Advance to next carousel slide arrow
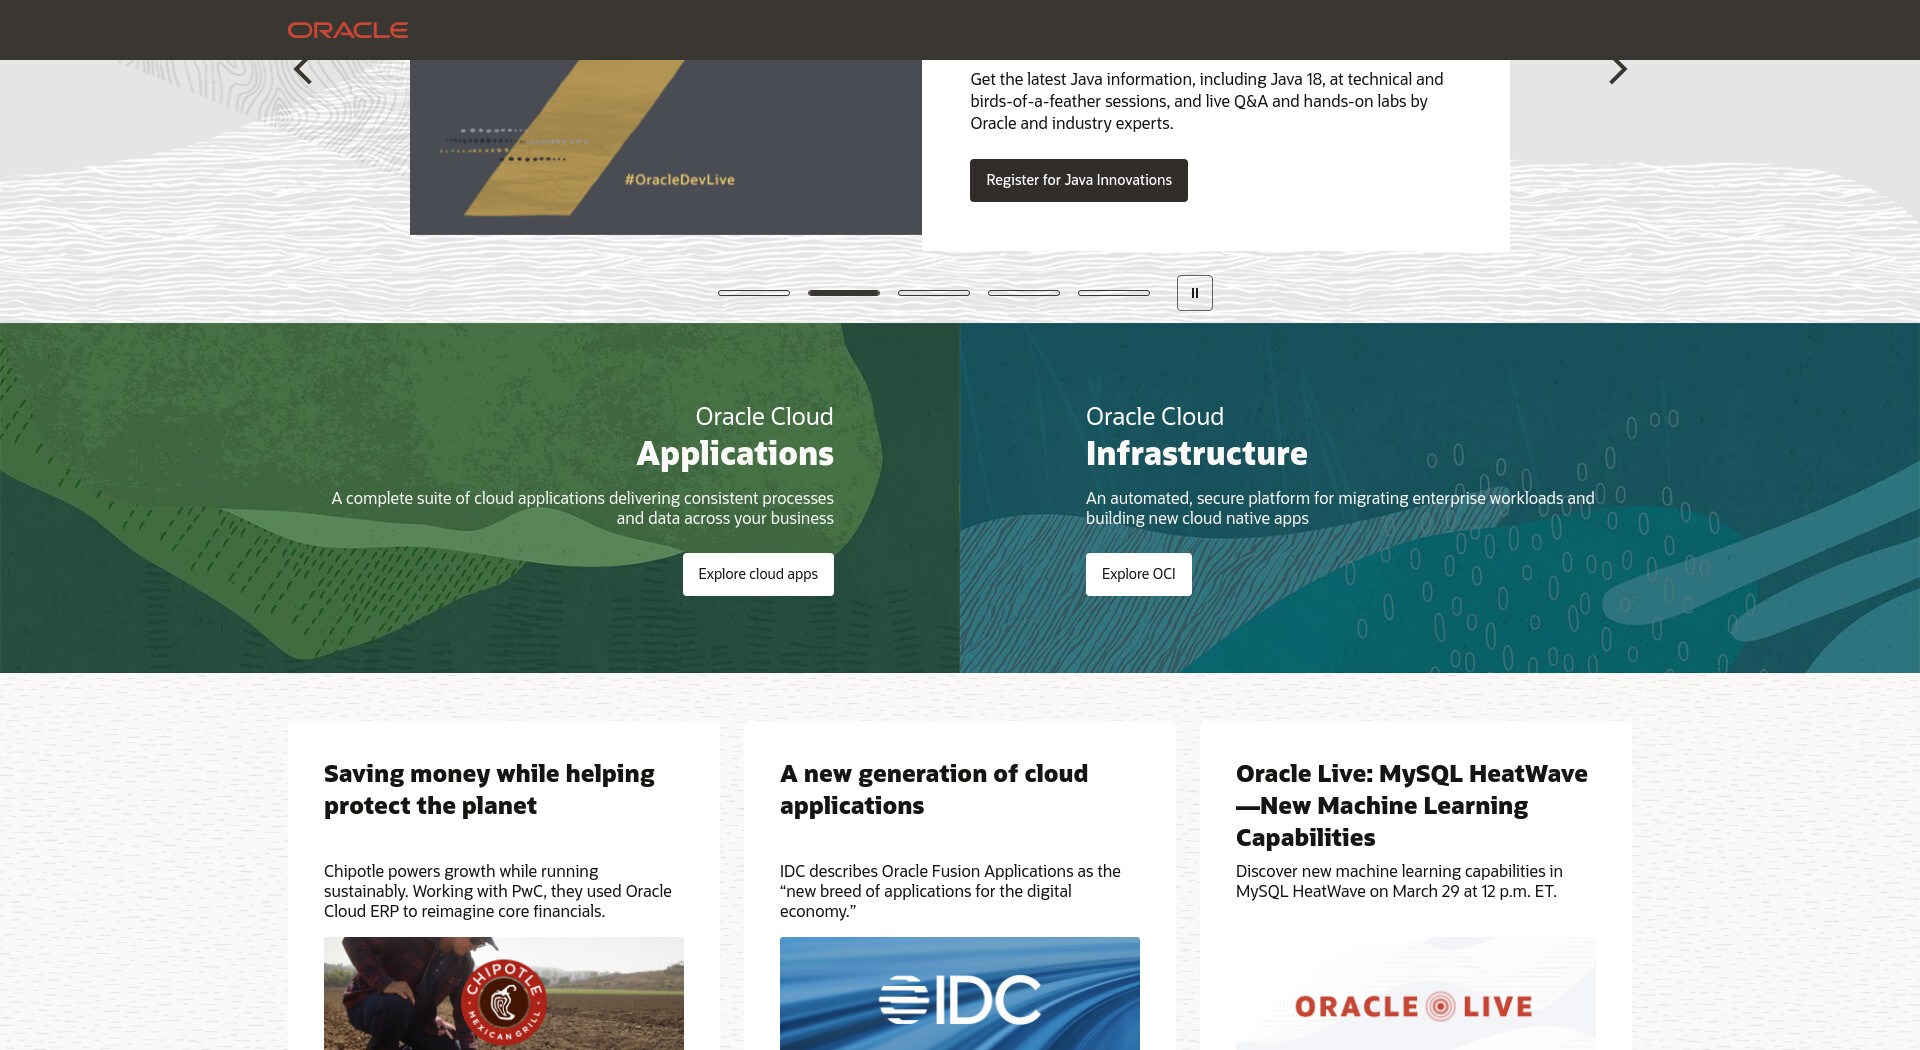 tap(1618, 70)
